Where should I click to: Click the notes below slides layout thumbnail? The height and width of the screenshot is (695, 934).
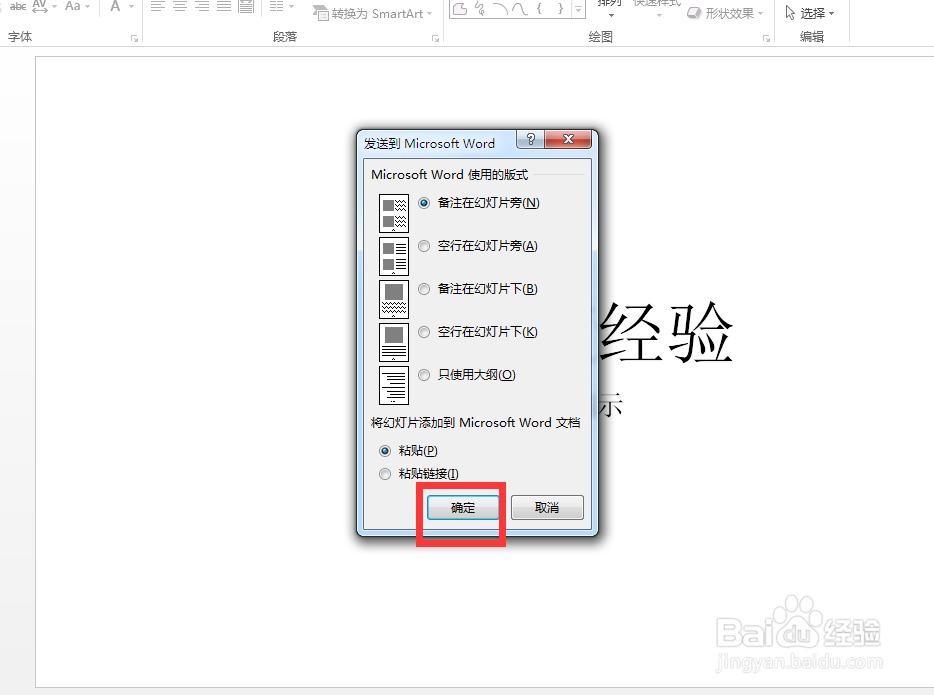coord(394,299)
